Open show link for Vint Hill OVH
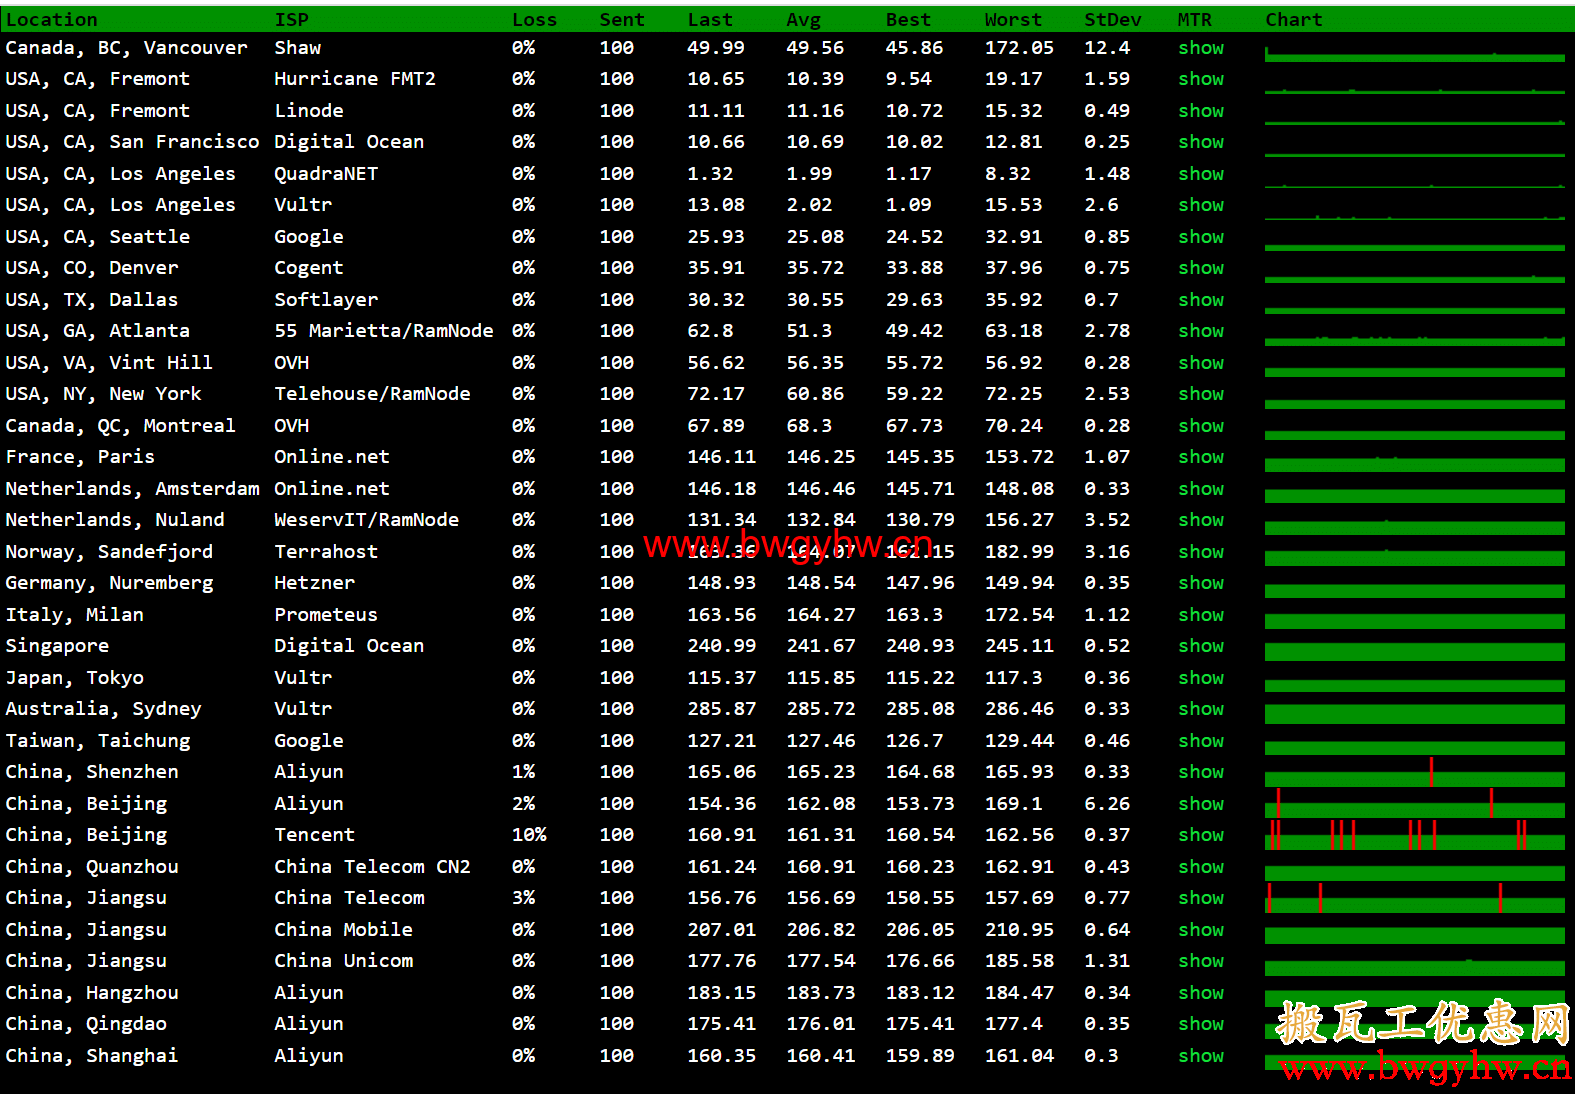This screenshot has height=1094, width=1575. [1201, 363]
